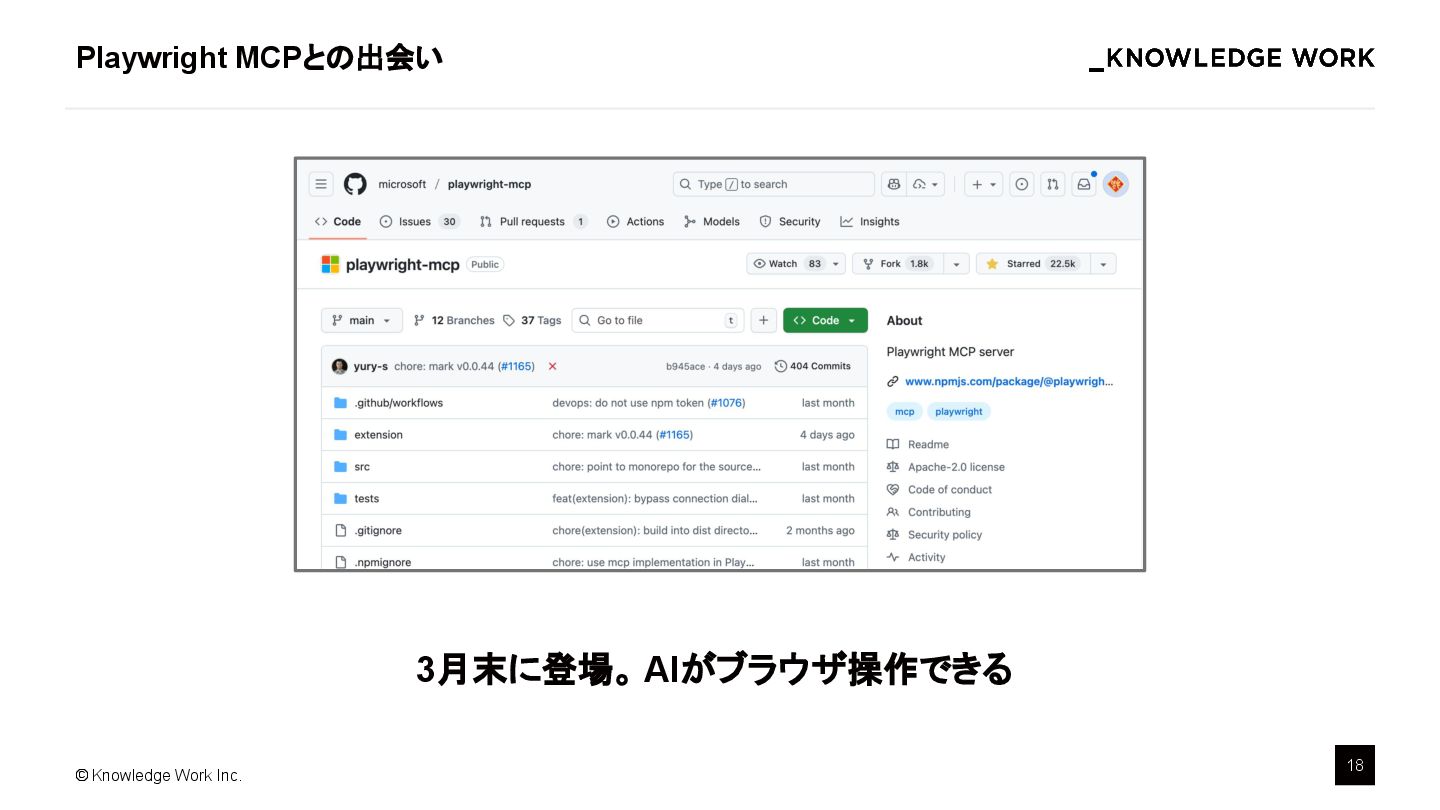Expand the Starred lists dropdown arrow
Screen dimensions: 1440x810
(x=1103, y=264)
